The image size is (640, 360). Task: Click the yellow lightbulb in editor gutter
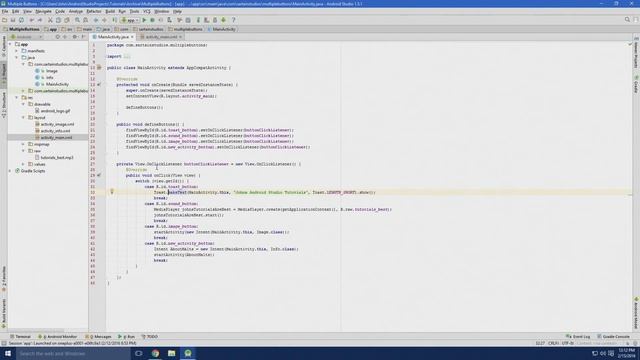(112, 191)
